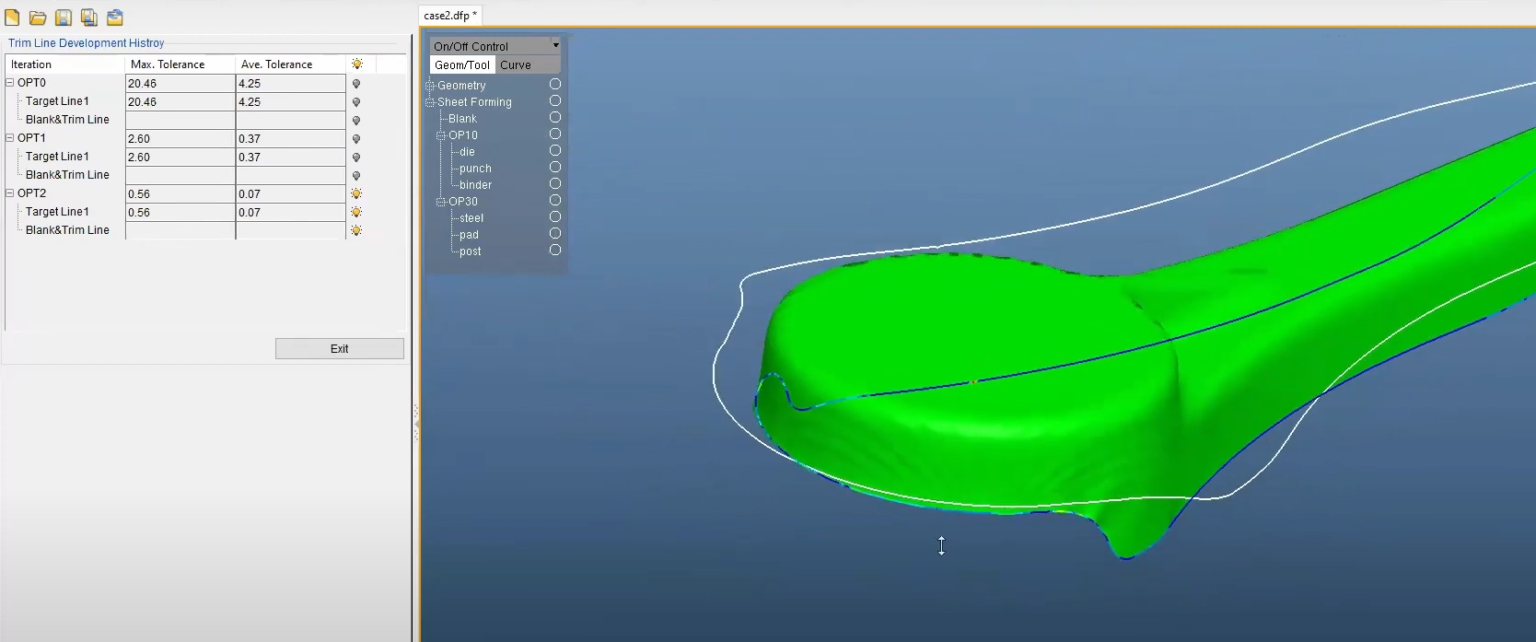This screenshot has width=1536, height=642.
Task: Save the current project via the save icon
Action: click(x=63, y=16)
